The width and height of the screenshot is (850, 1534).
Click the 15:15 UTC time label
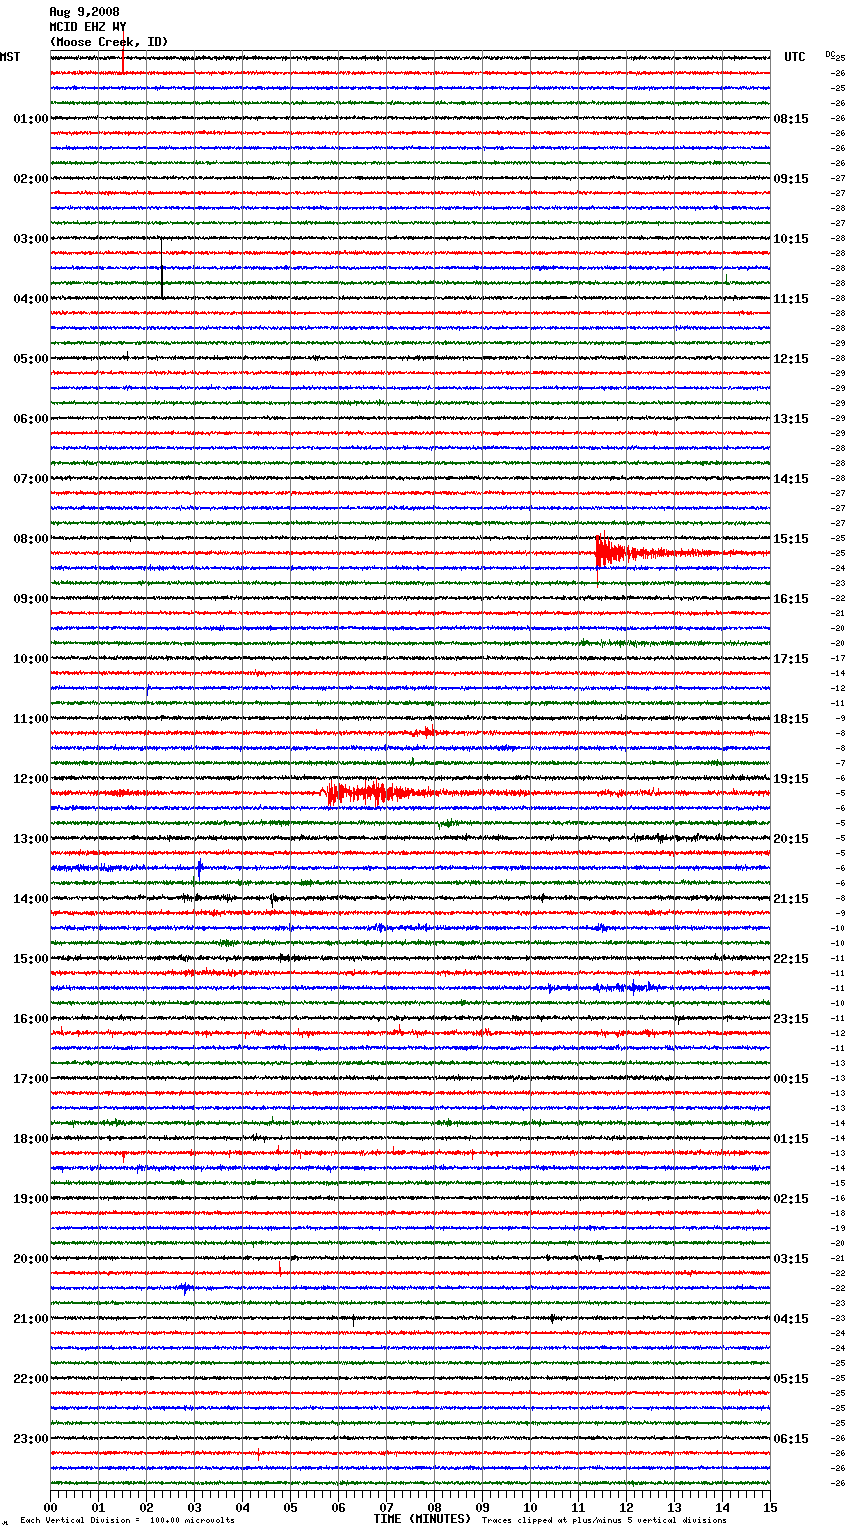pos(791,539)
